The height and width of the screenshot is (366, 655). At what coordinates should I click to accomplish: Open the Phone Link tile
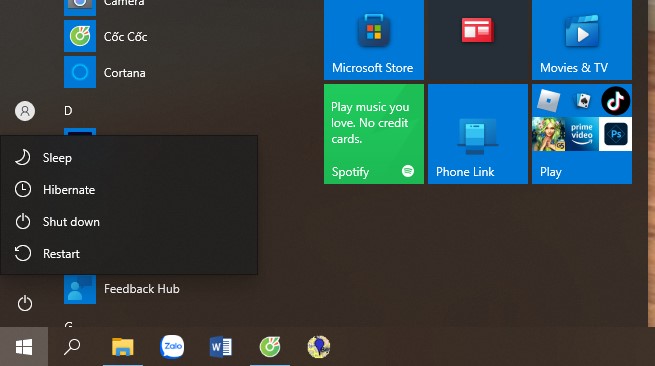coord(478,134)
